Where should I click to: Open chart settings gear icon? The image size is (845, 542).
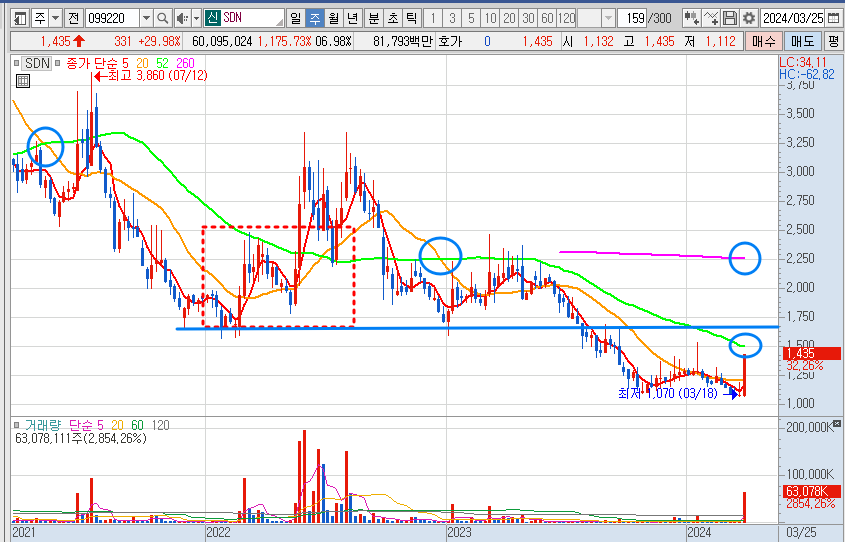pyautogui.click(x=749, y=18)
